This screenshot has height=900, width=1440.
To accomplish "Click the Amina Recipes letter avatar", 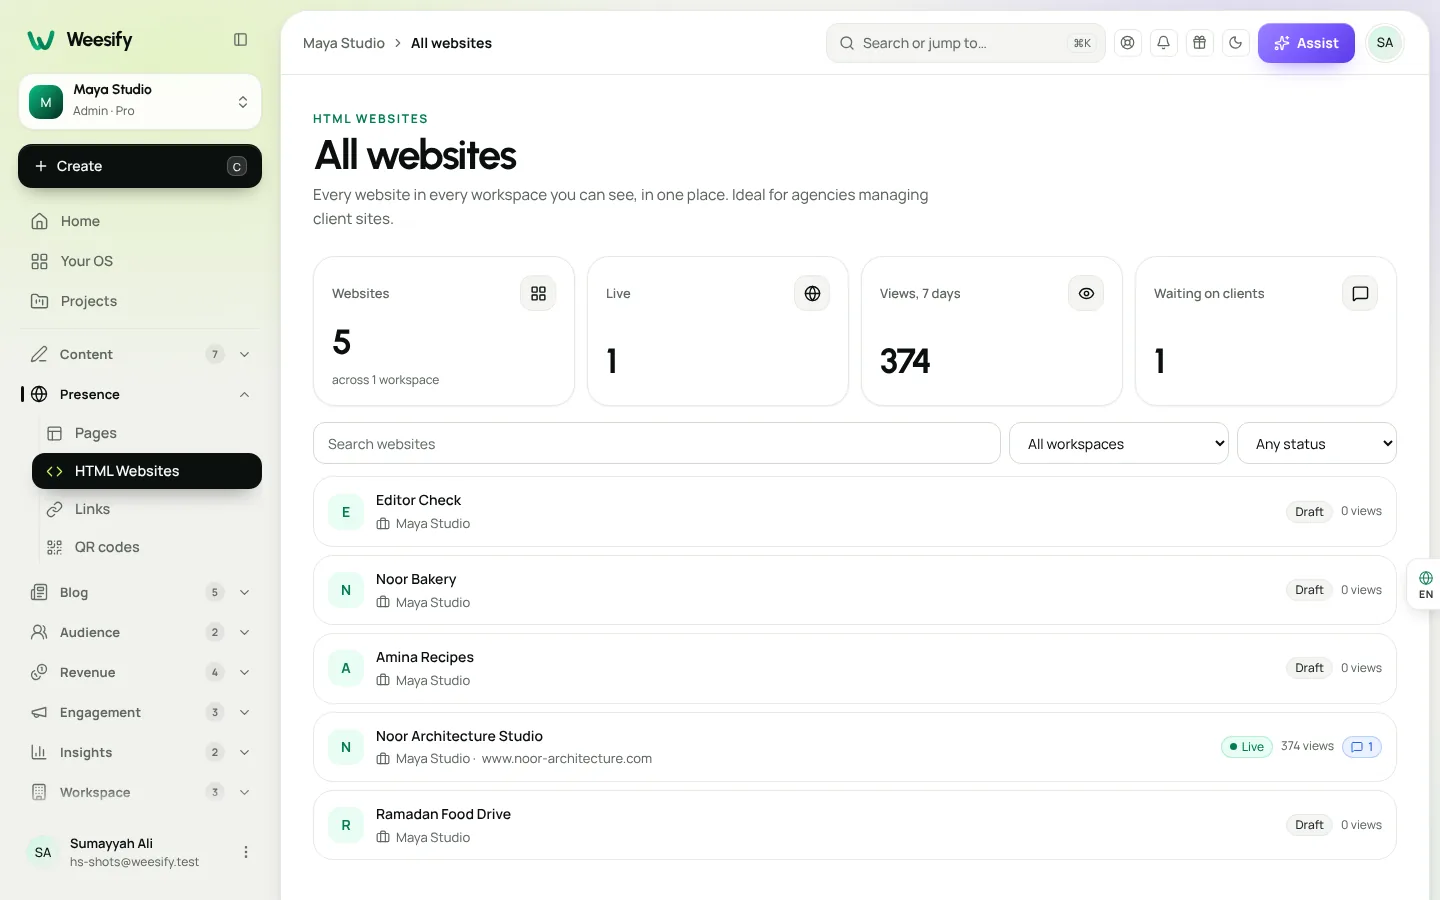I will tap(346, 669).
